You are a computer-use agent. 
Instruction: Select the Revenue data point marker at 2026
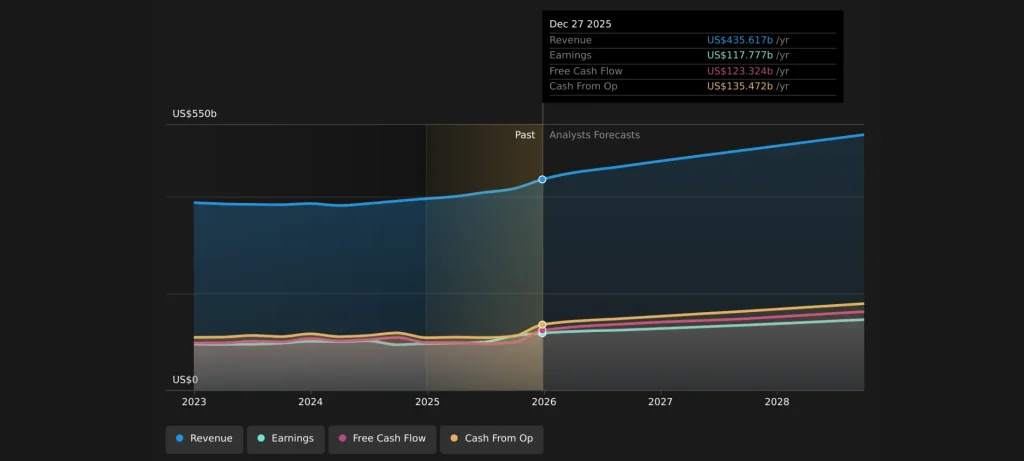(x=543, y=179)
